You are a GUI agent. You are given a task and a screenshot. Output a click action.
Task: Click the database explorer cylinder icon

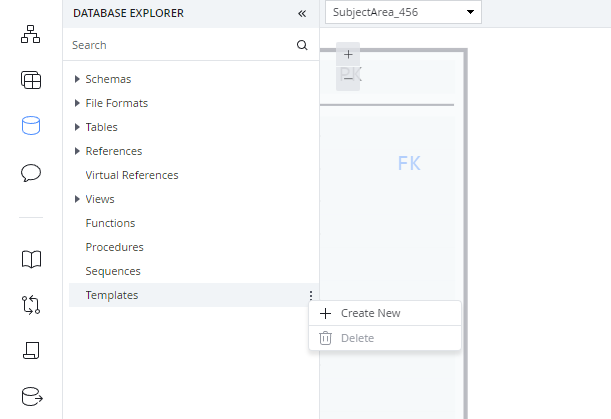tap(31, 126)
